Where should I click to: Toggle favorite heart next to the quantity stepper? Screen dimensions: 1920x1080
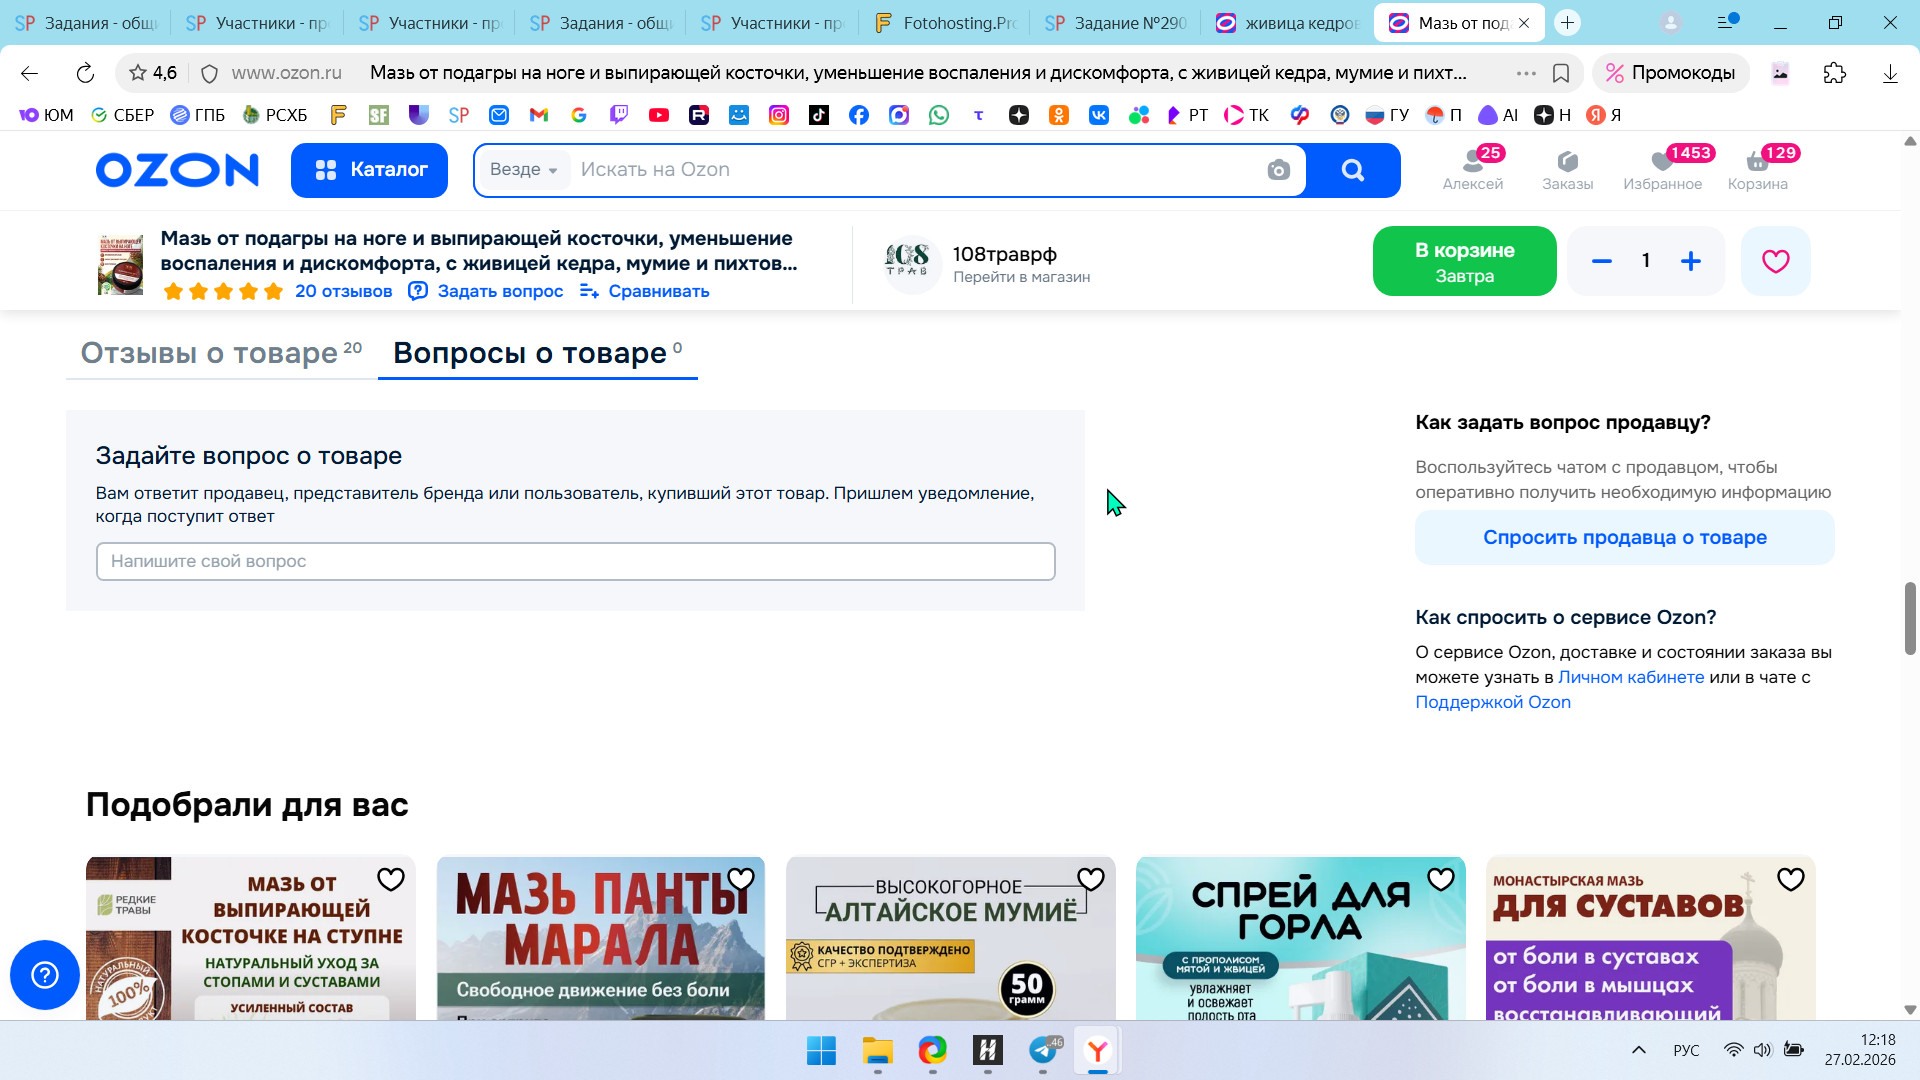1775,261
